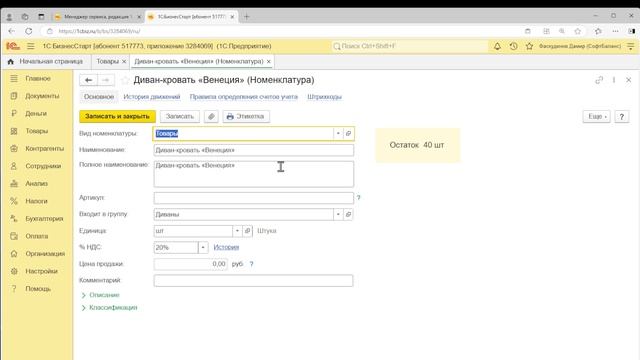Open form help question mark button
Screen dimensions: 640x360
(x=622, y=116)
